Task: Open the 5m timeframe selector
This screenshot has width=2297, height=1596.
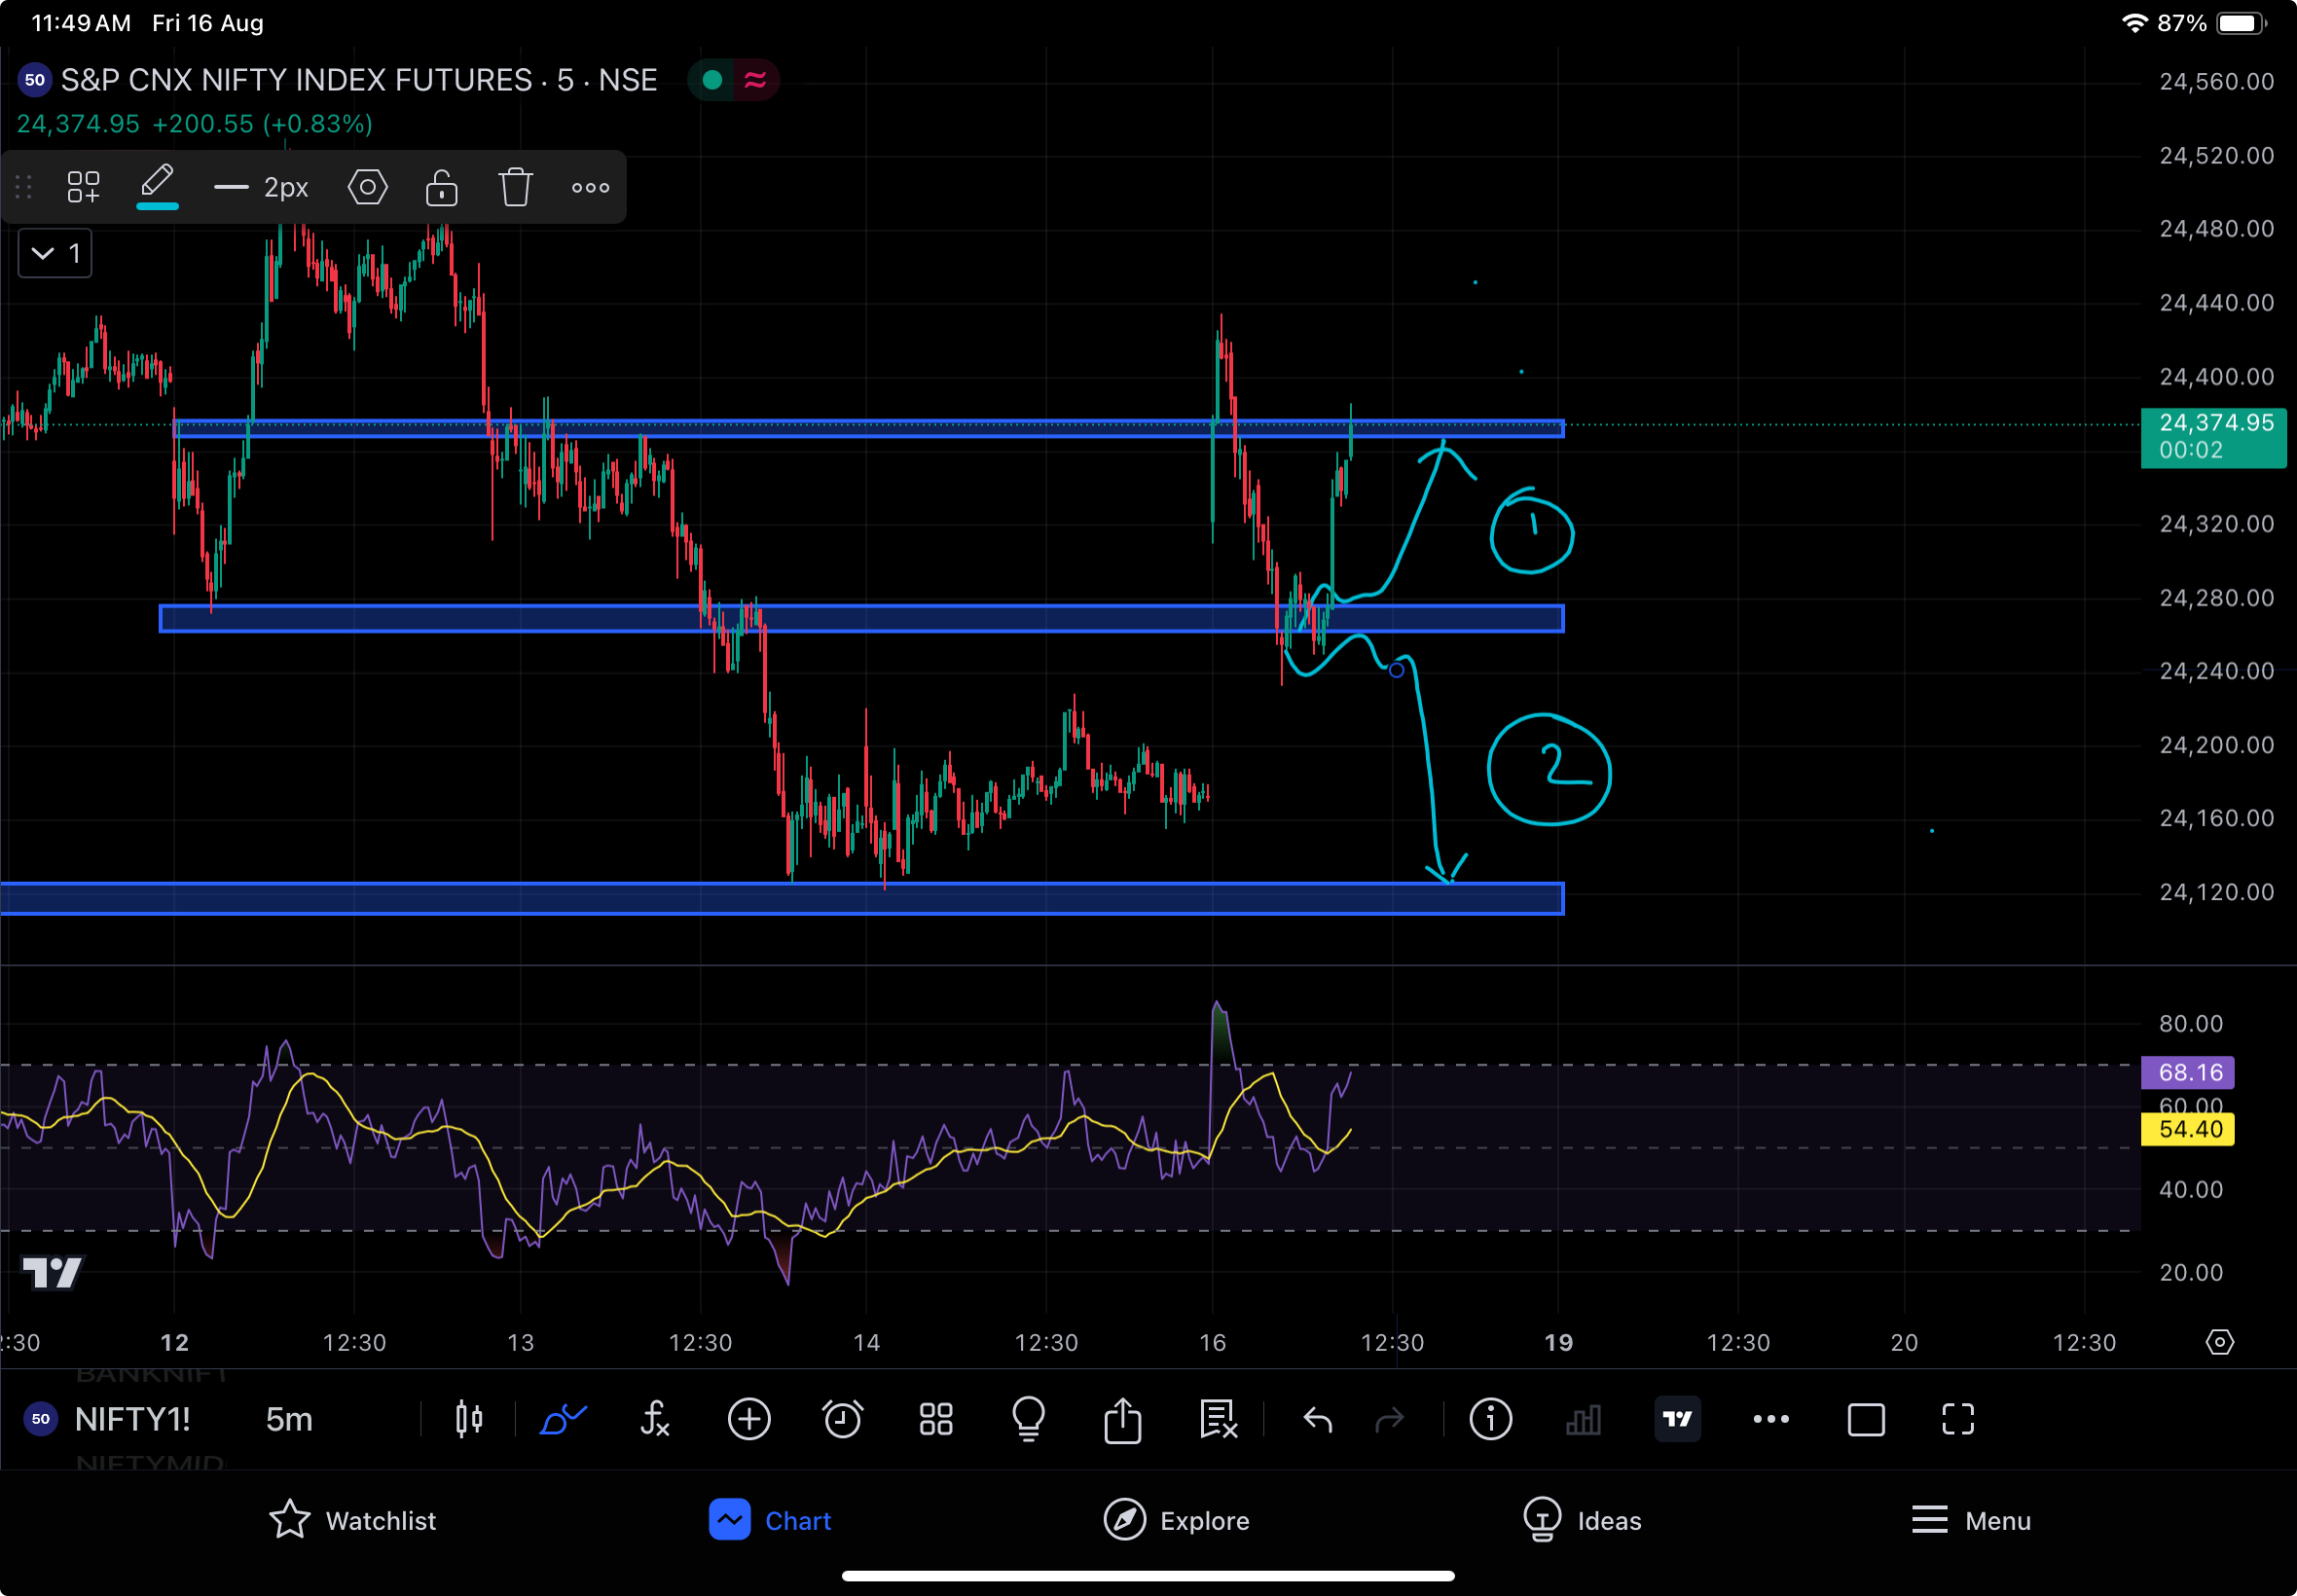Action: (x=289, y=1419)
